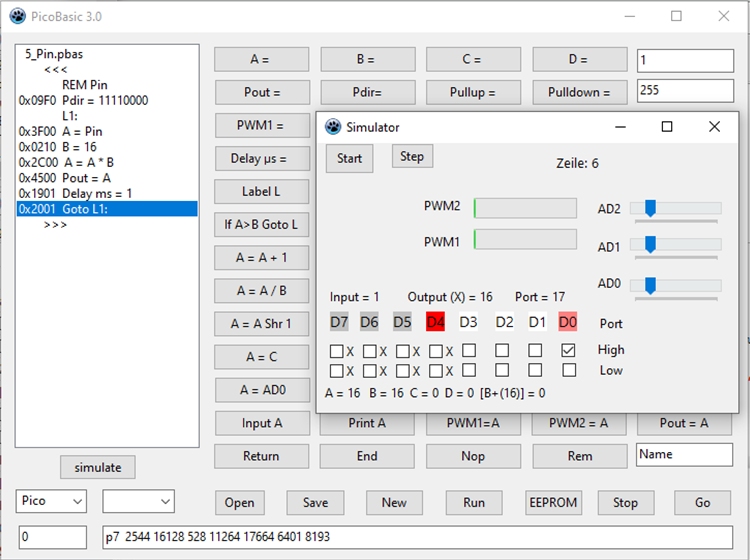750x560 pixels.
Task: Click the Step button in Simulator
Action: tap(412, 157)
